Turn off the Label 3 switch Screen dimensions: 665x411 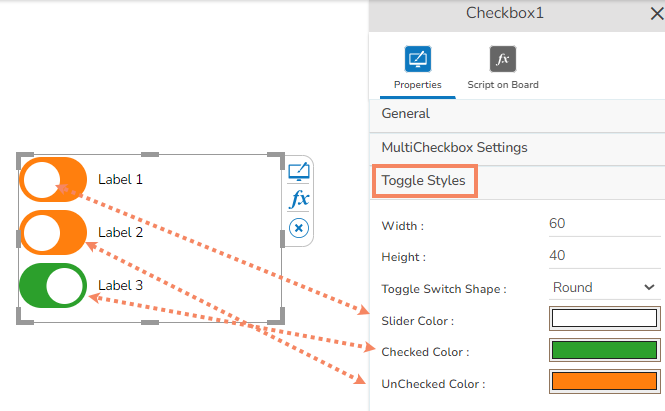point(52,285)
